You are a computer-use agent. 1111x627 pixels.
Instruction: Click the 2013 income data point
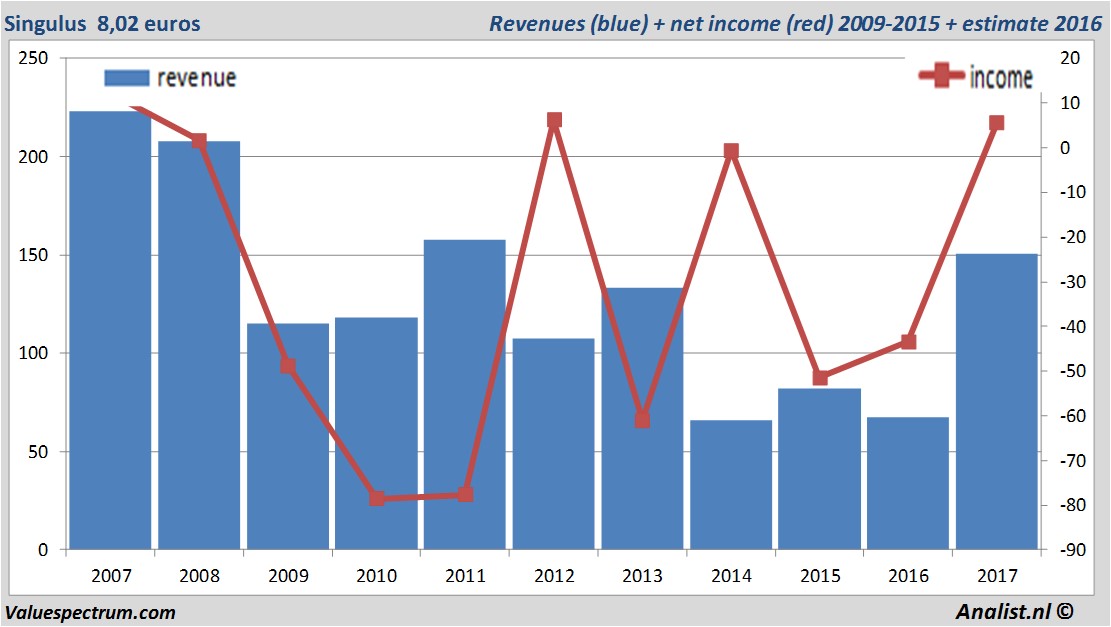click(643, 420)
